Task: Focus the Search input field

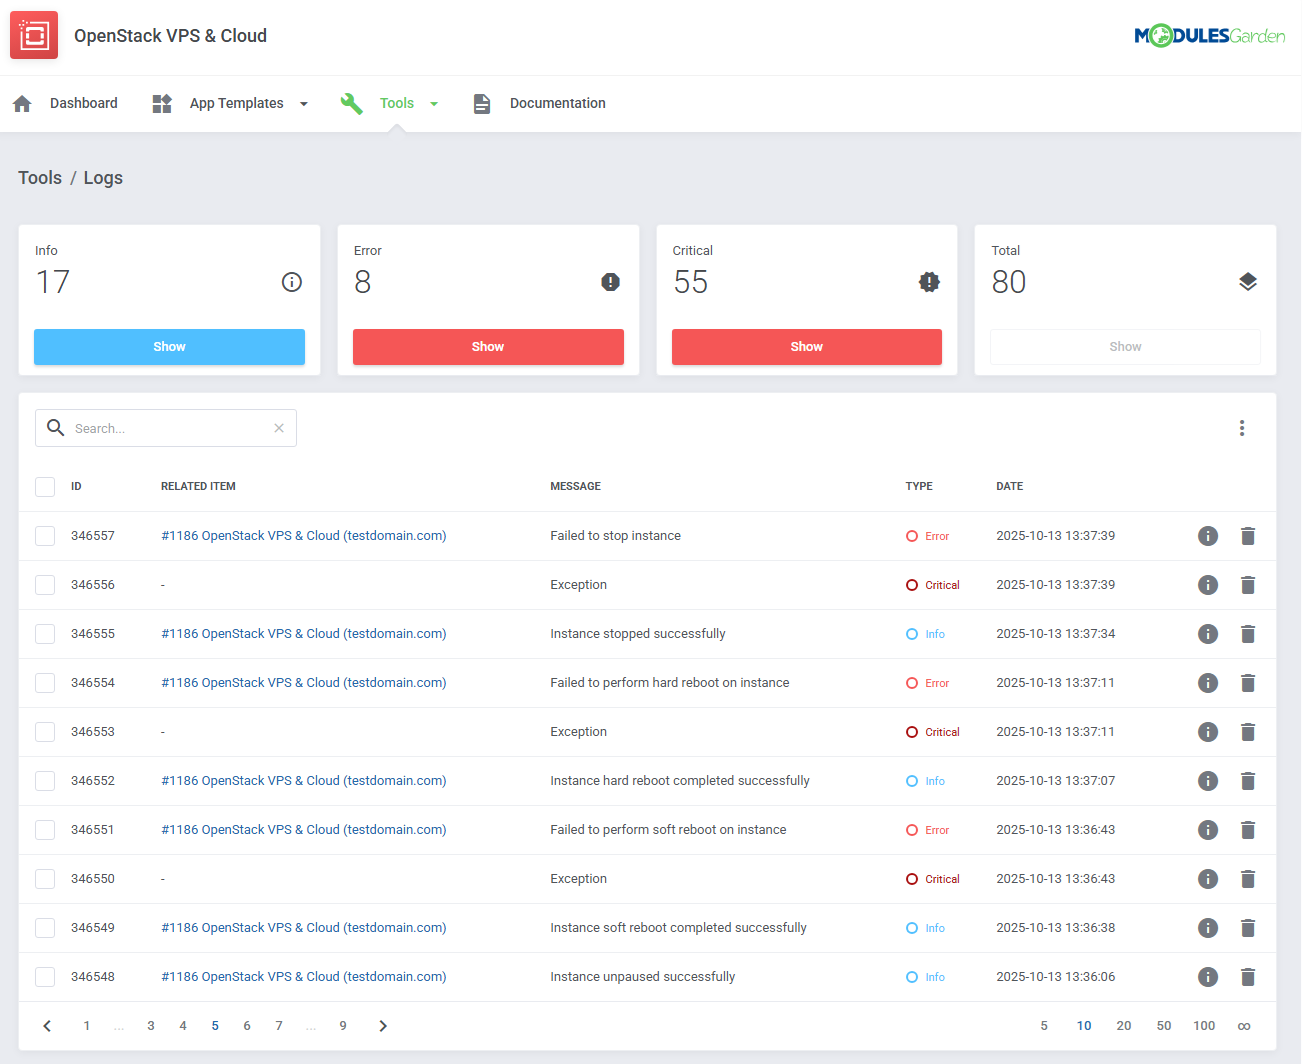Action: pyautogui.click(x=168, y=428)
